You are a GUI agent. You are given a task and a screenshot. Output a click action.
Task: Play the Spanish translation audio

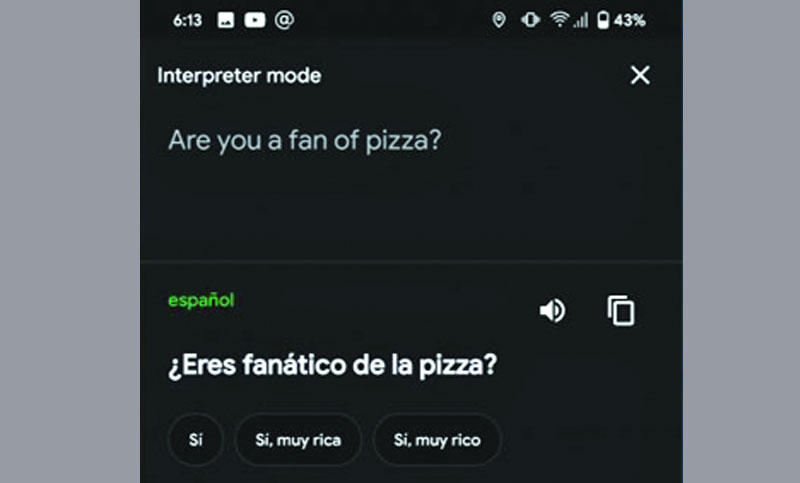tap(553, 310)
